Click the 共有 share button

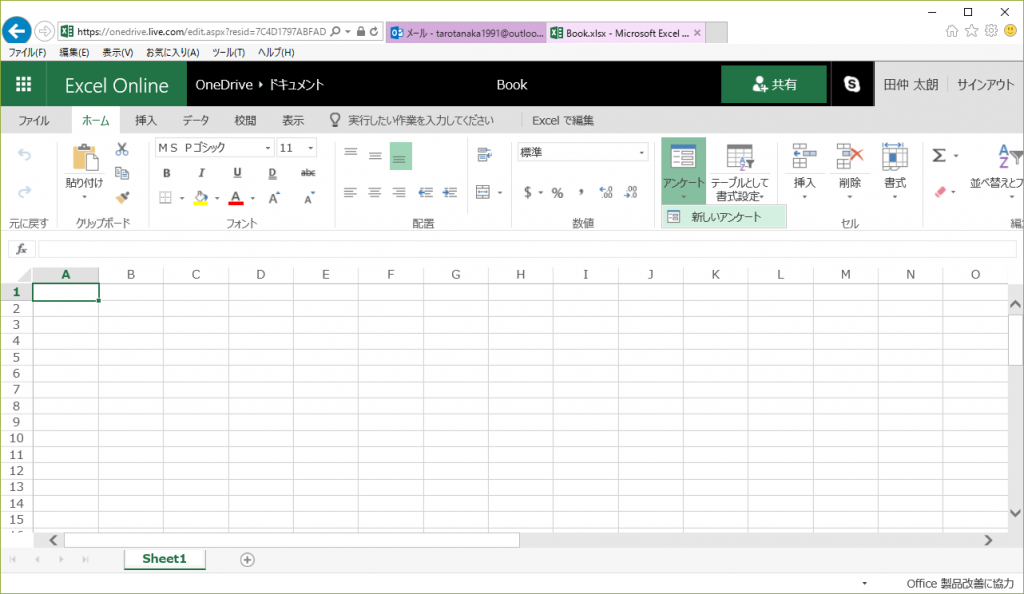774,84
